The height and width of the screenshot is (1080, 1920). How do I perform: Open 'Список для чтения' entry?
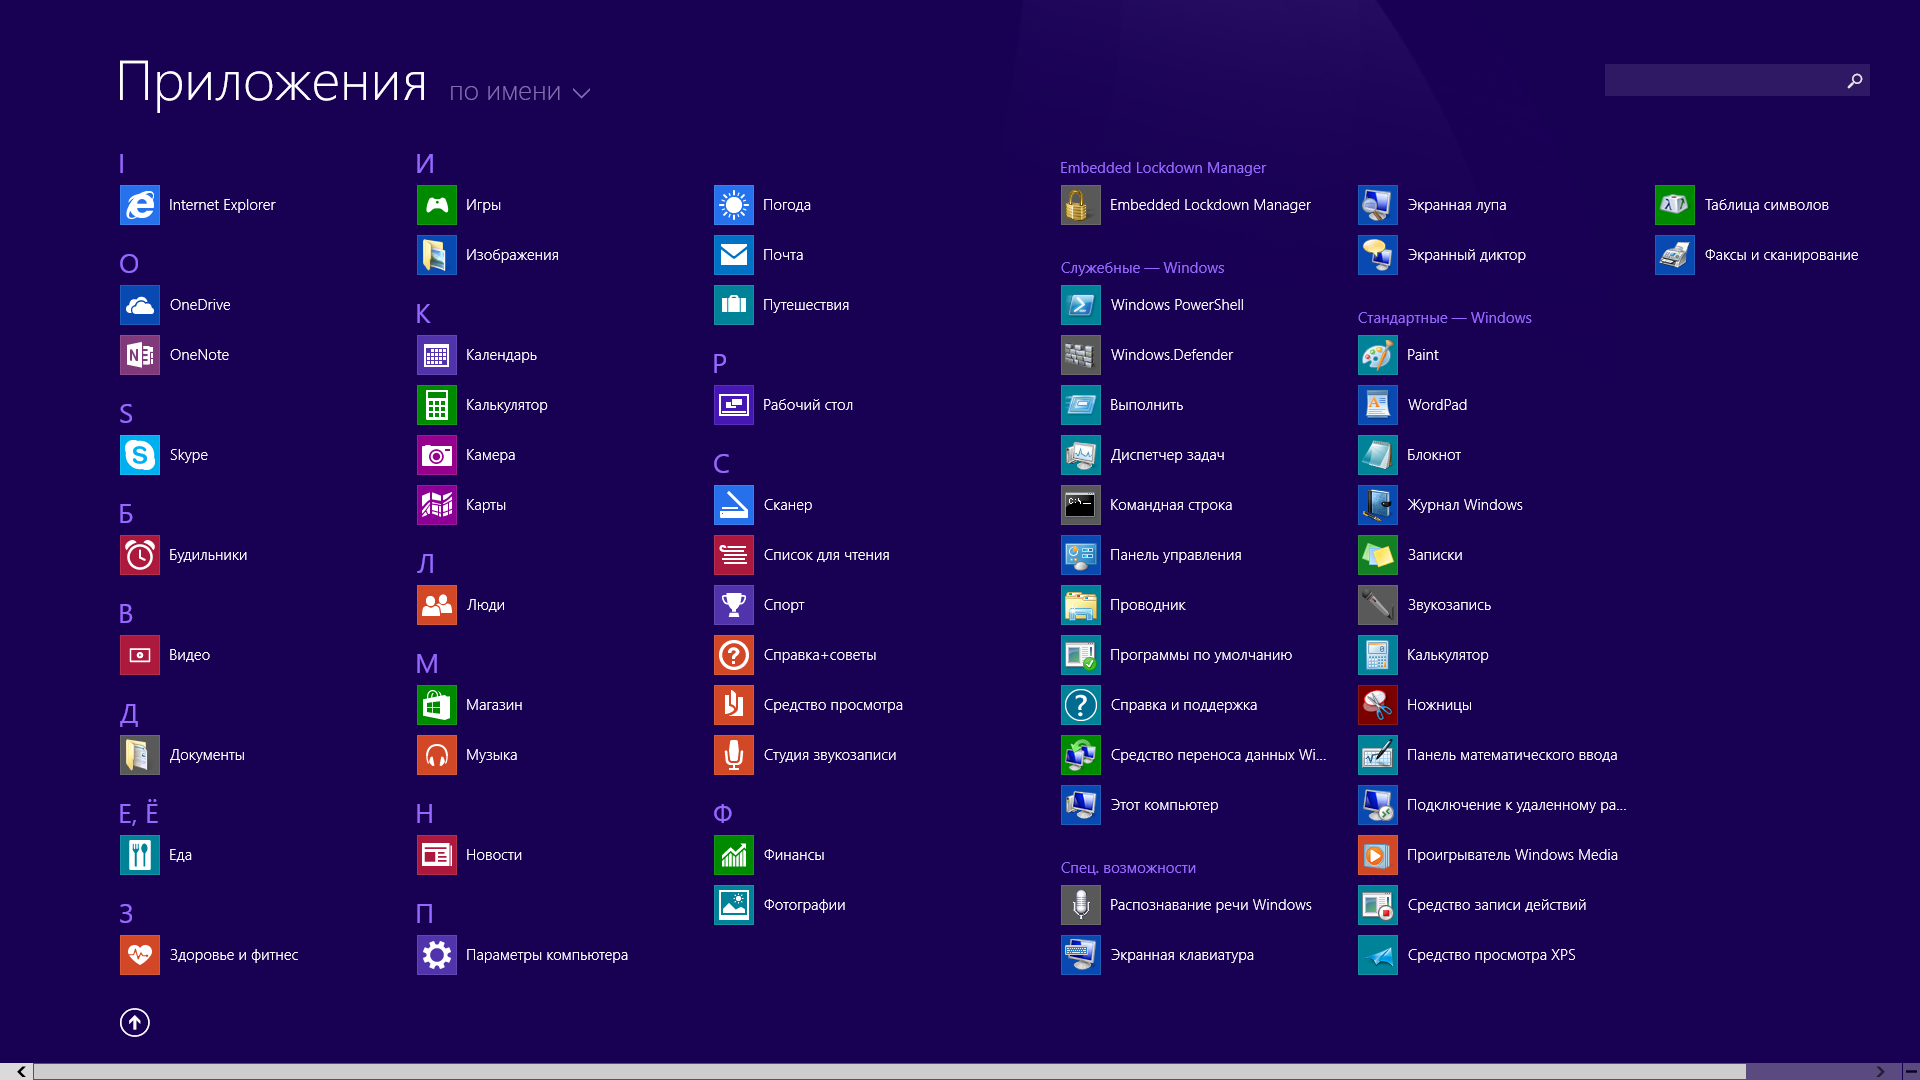[x=826, y=555]
